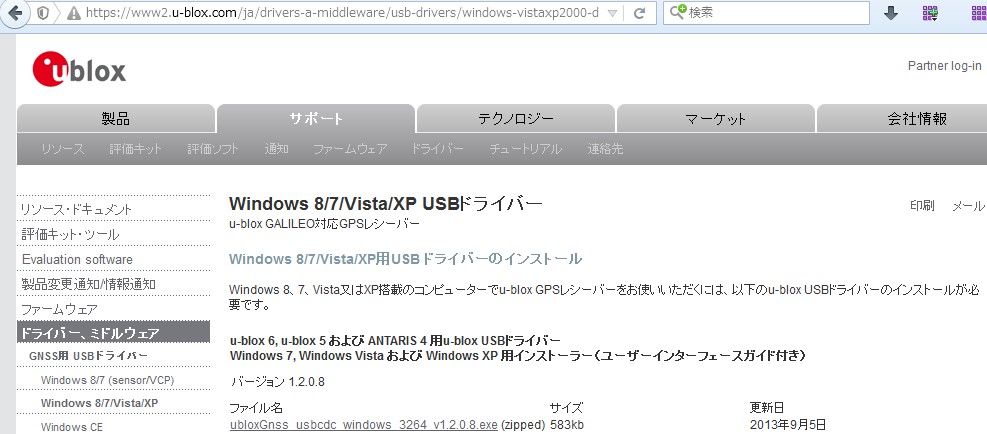Image resolution: width=987 pixels, height=434 pixels.
Task: Click the 印刷 print link
Action: pos(921,205)
